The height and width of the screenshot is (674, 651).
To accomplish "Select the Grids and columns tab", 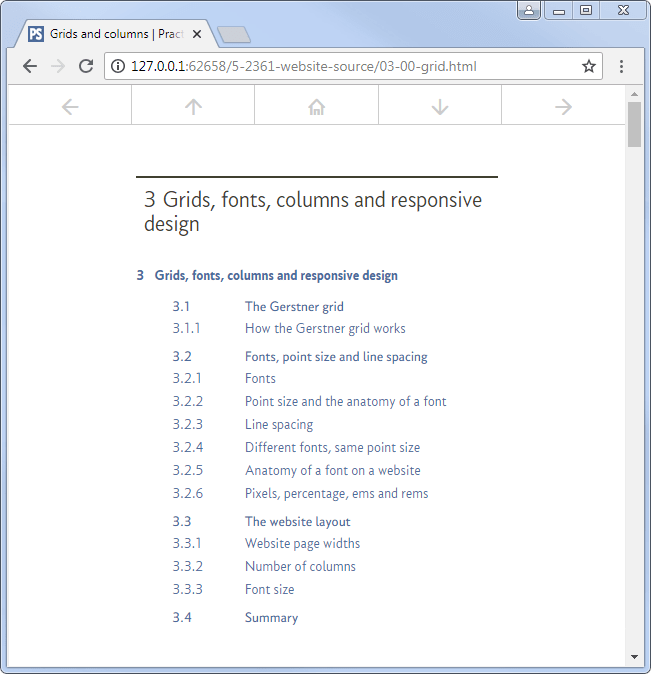I will point(116,34).
